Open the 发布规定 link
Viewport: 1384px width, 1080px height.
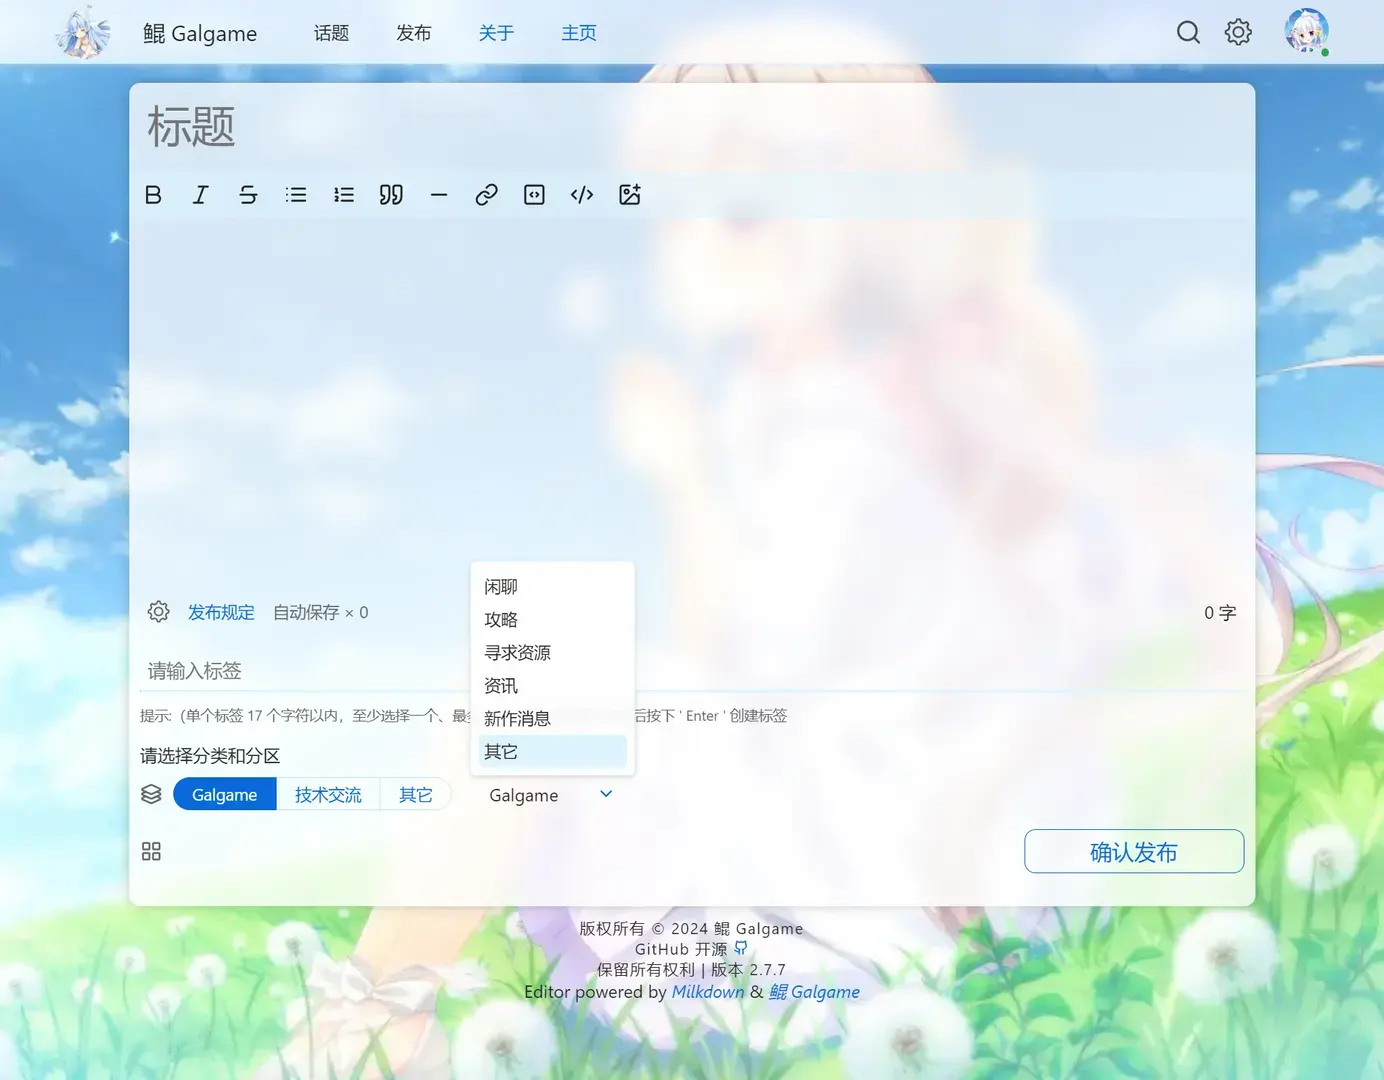pos(221,612)
